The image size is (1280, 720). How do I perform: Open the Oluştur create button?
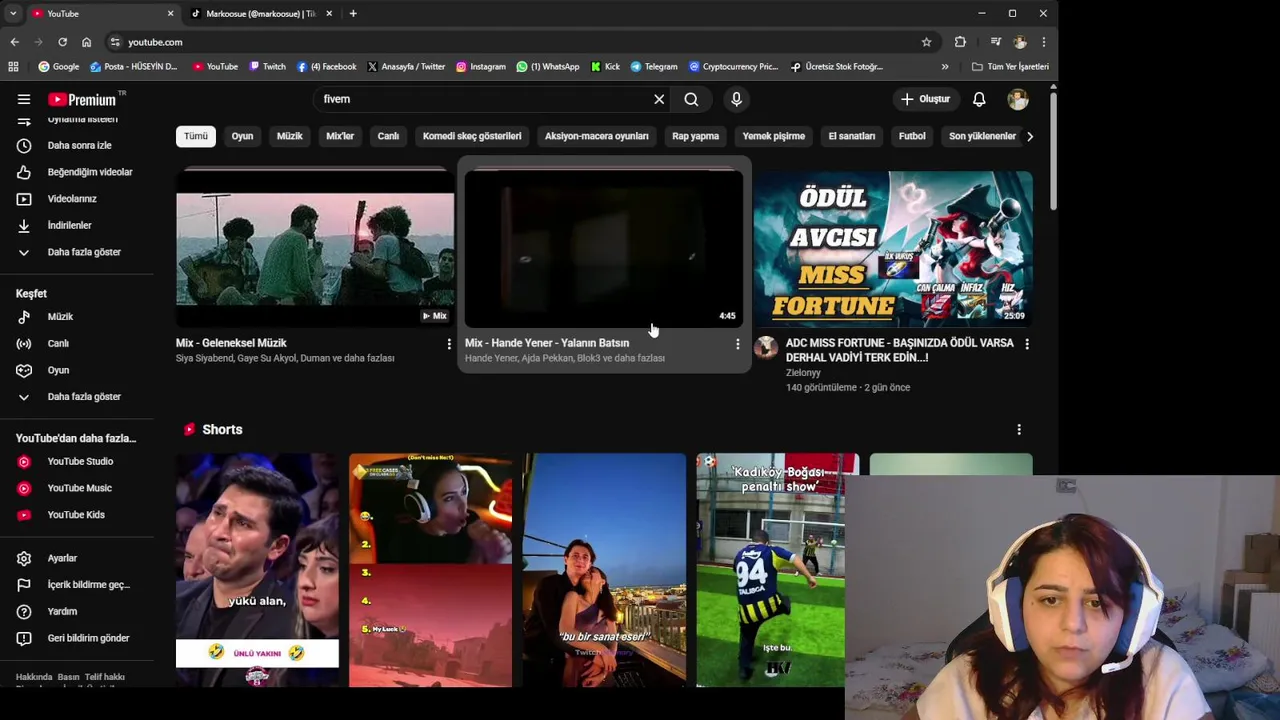click(925, 99)
